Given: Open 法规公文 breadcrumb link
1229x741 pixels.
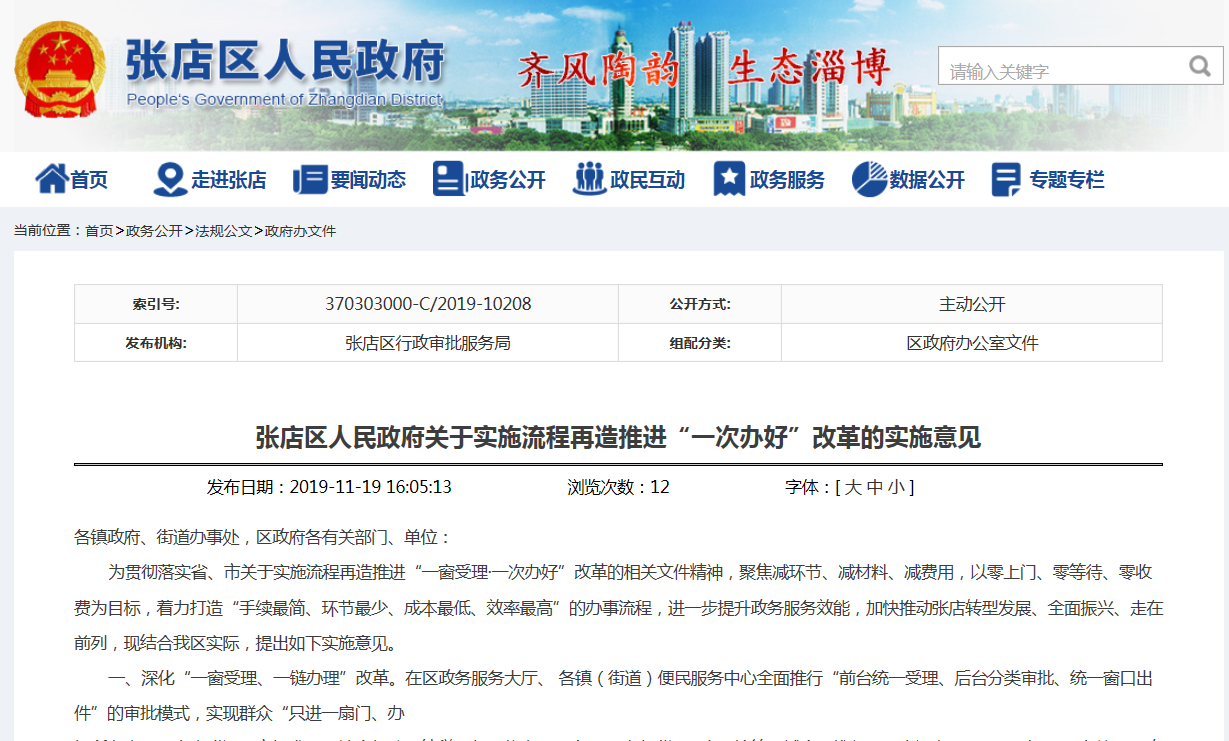Looking at the screenshot, I should pos(223,231).
